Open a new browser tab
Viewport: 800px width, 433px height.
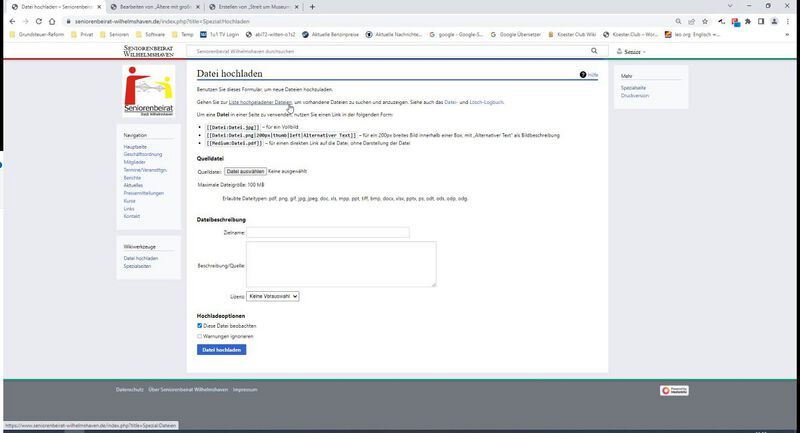tap(313, 7)
